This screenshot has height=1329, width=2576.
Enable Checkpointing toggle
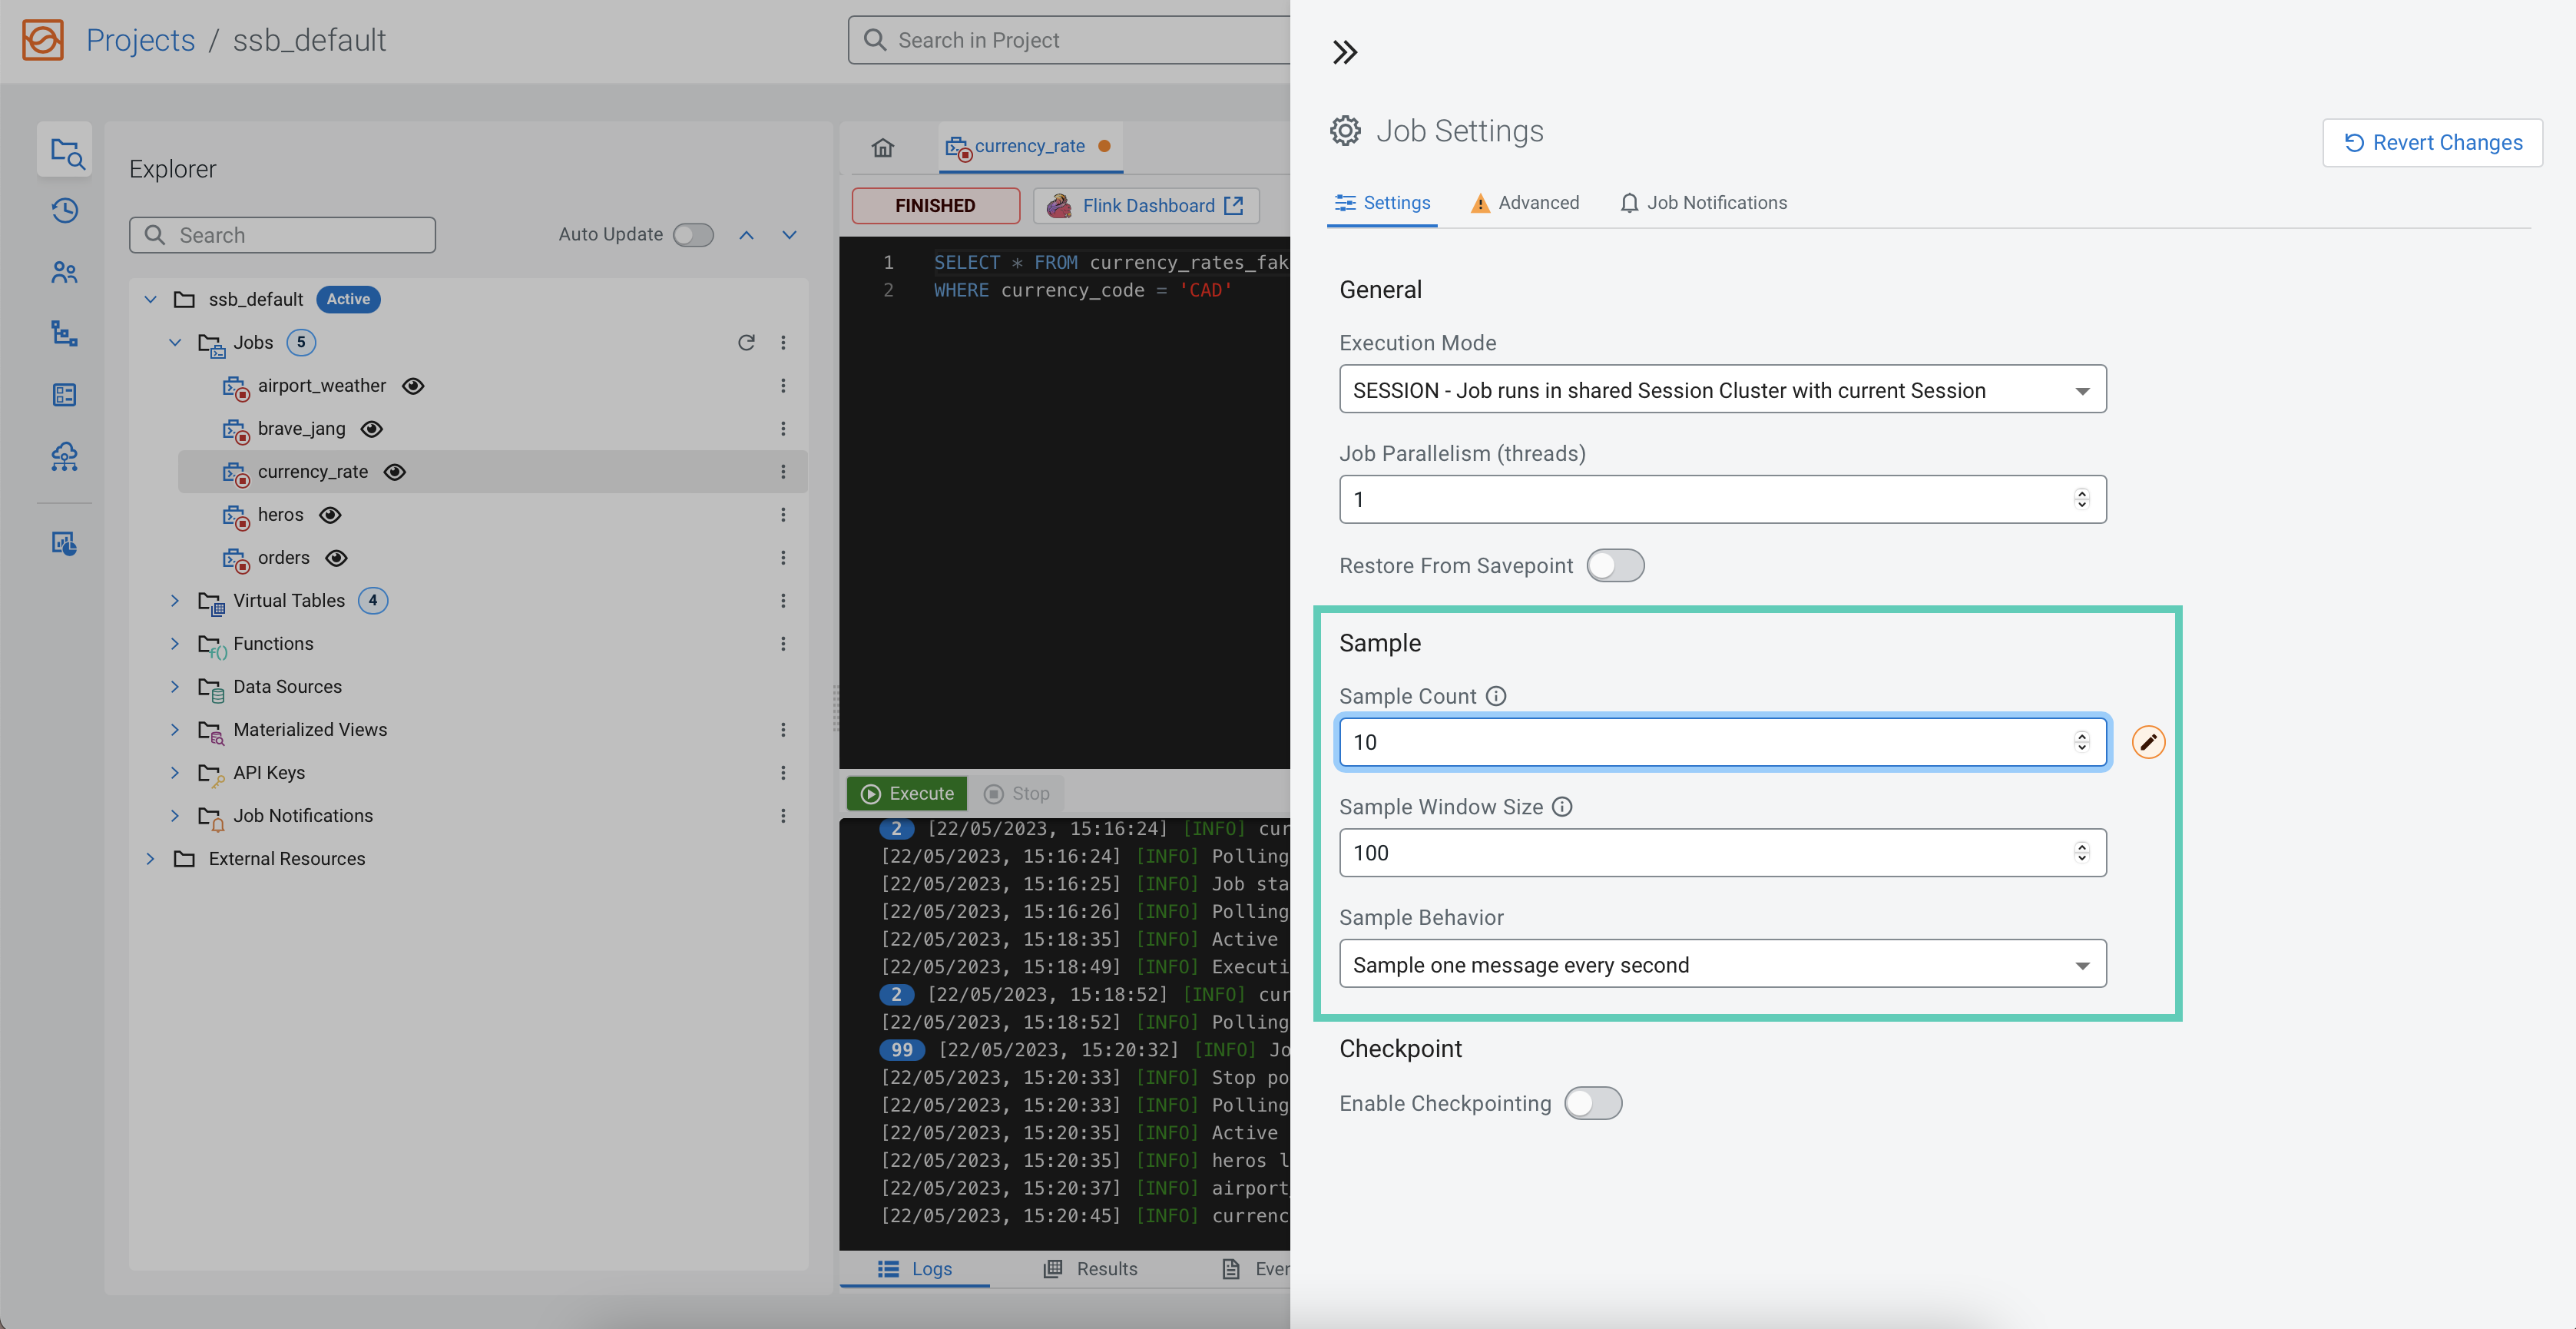1593,1103
